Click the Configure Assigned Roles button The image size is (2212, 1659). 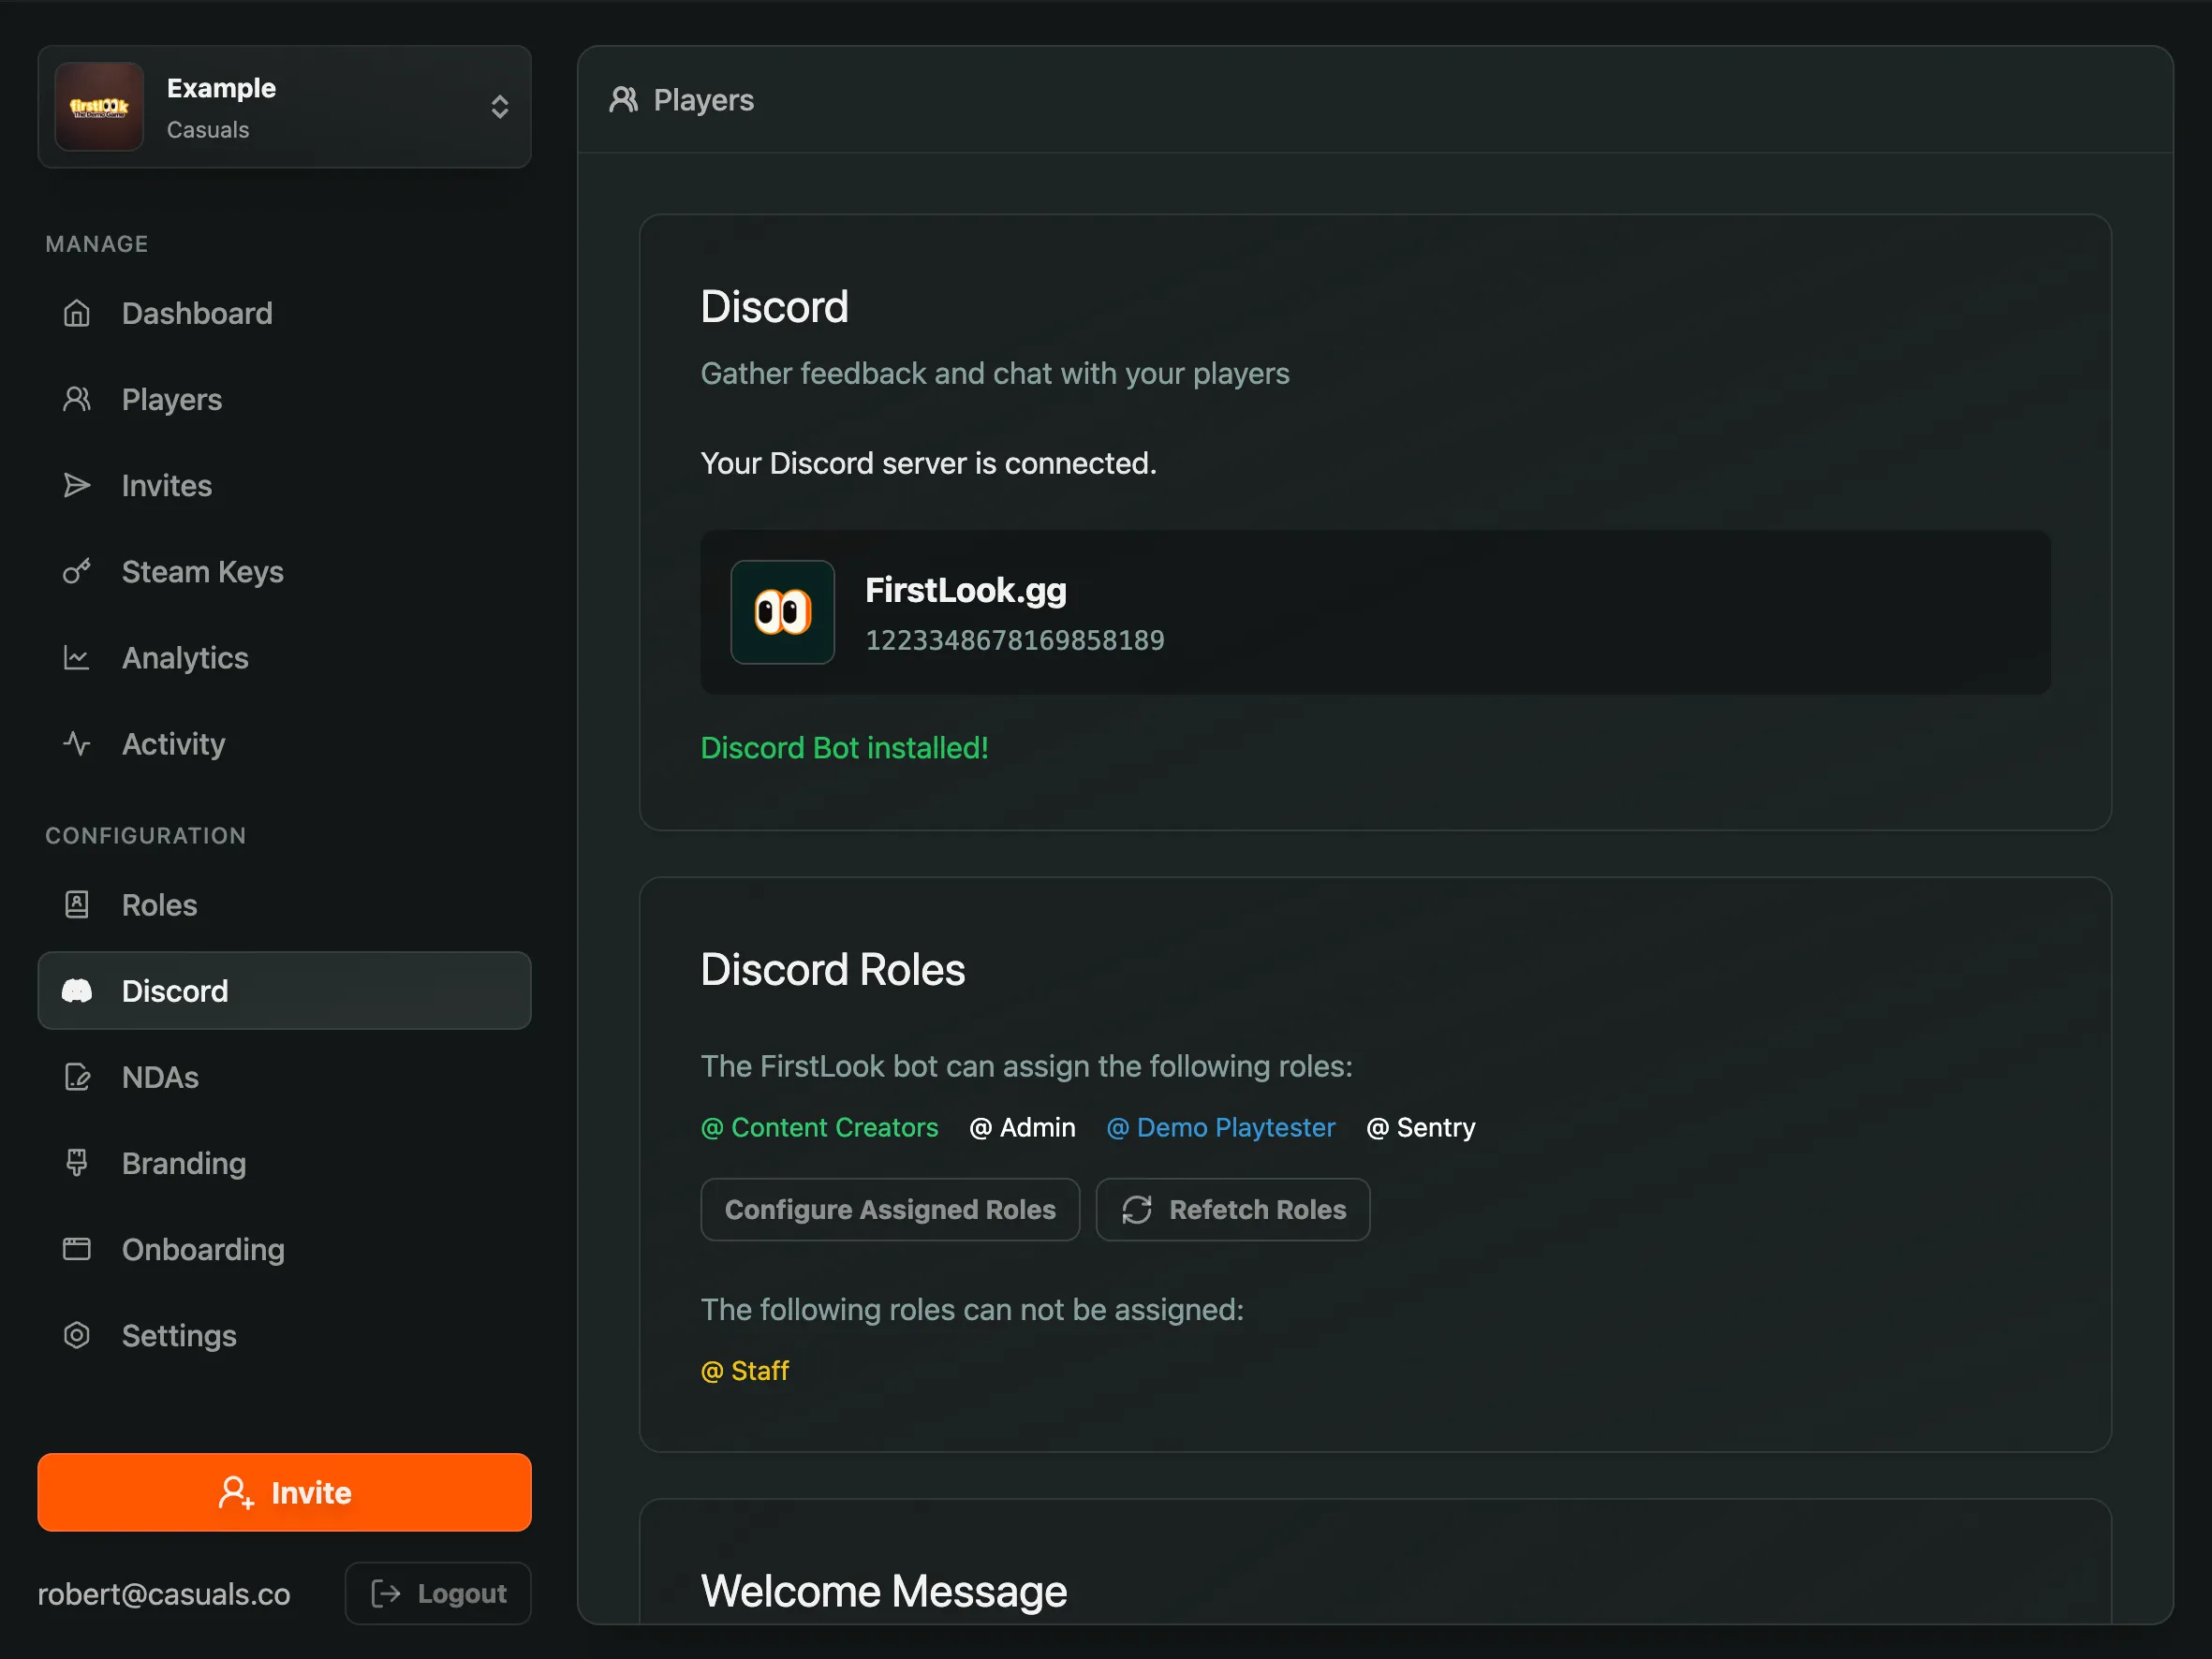pos(889,1209)
